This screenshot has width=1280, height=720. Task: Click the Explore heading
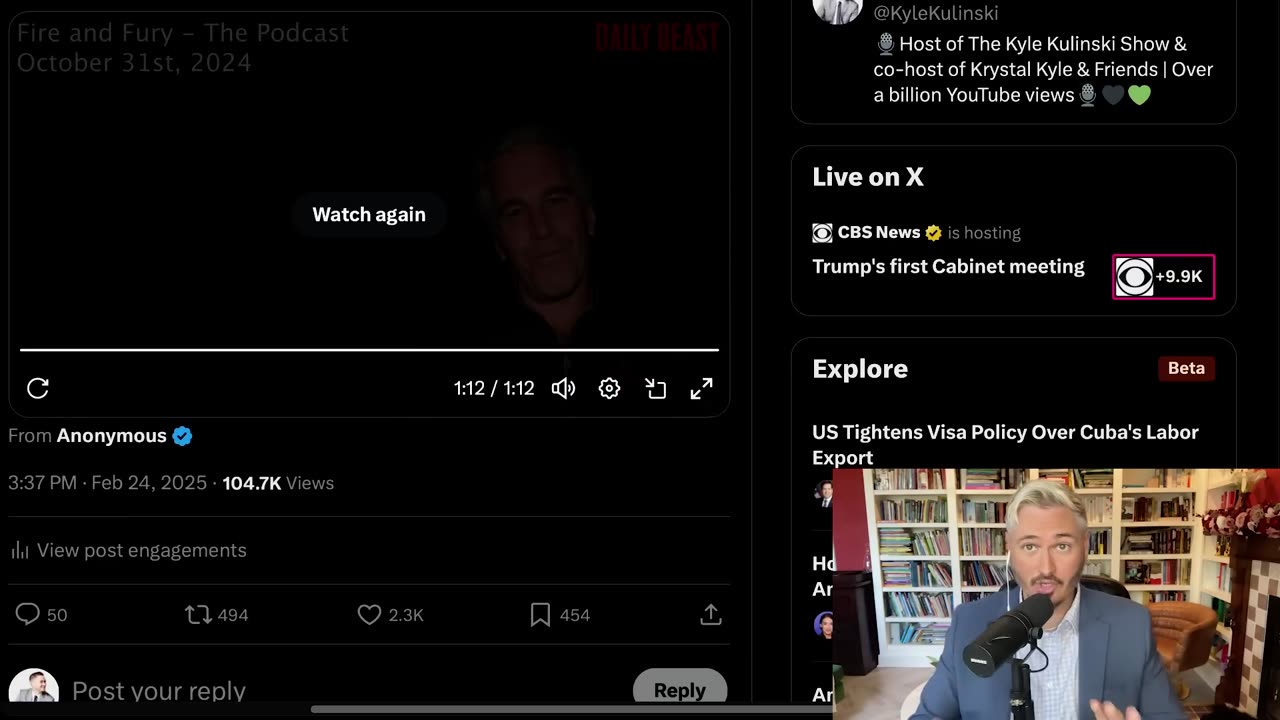(860, 369)
